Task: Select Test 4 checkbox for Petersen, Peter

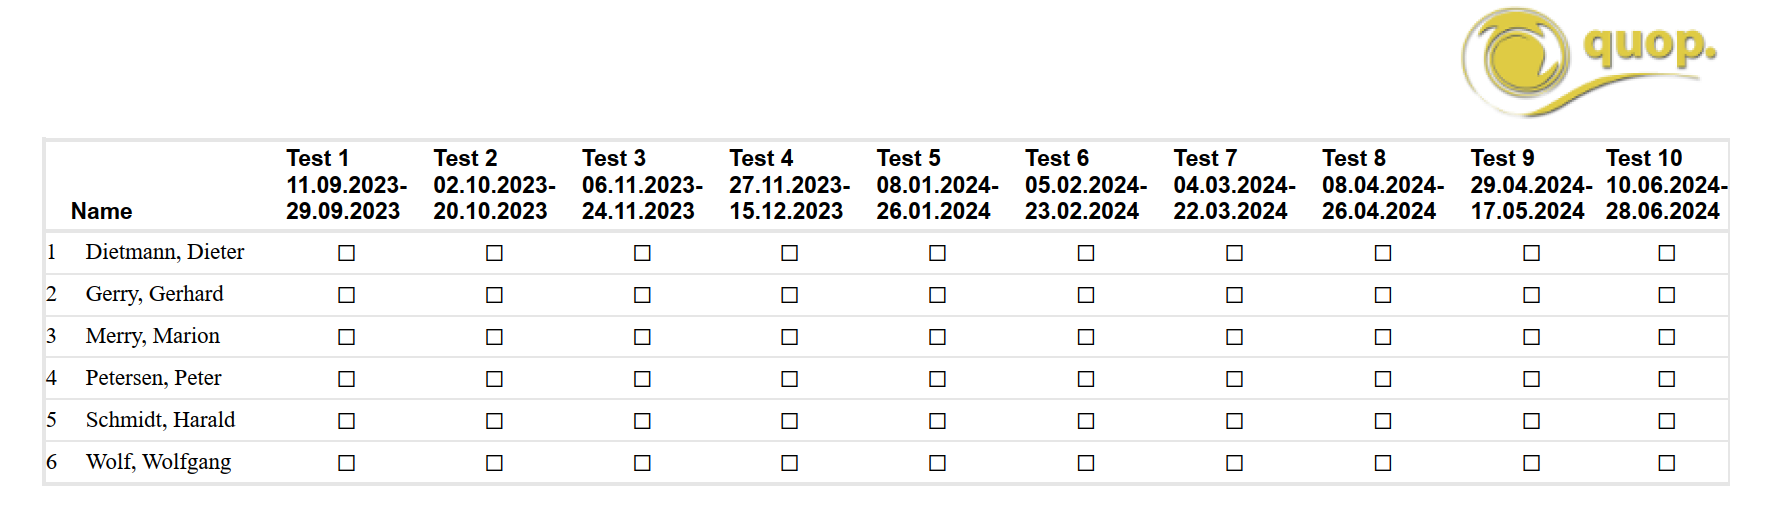Action: click(789, 379)
